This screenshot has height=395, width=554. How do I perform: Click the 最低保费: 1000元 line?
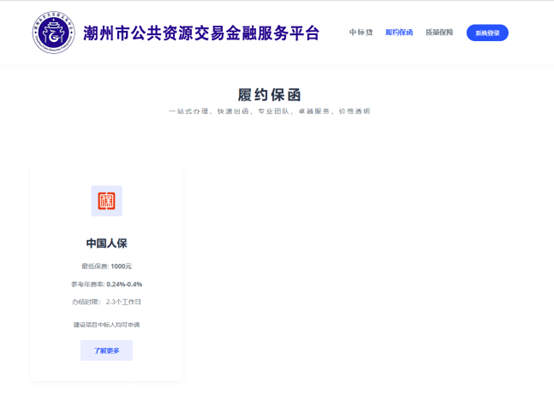(106, 266)
